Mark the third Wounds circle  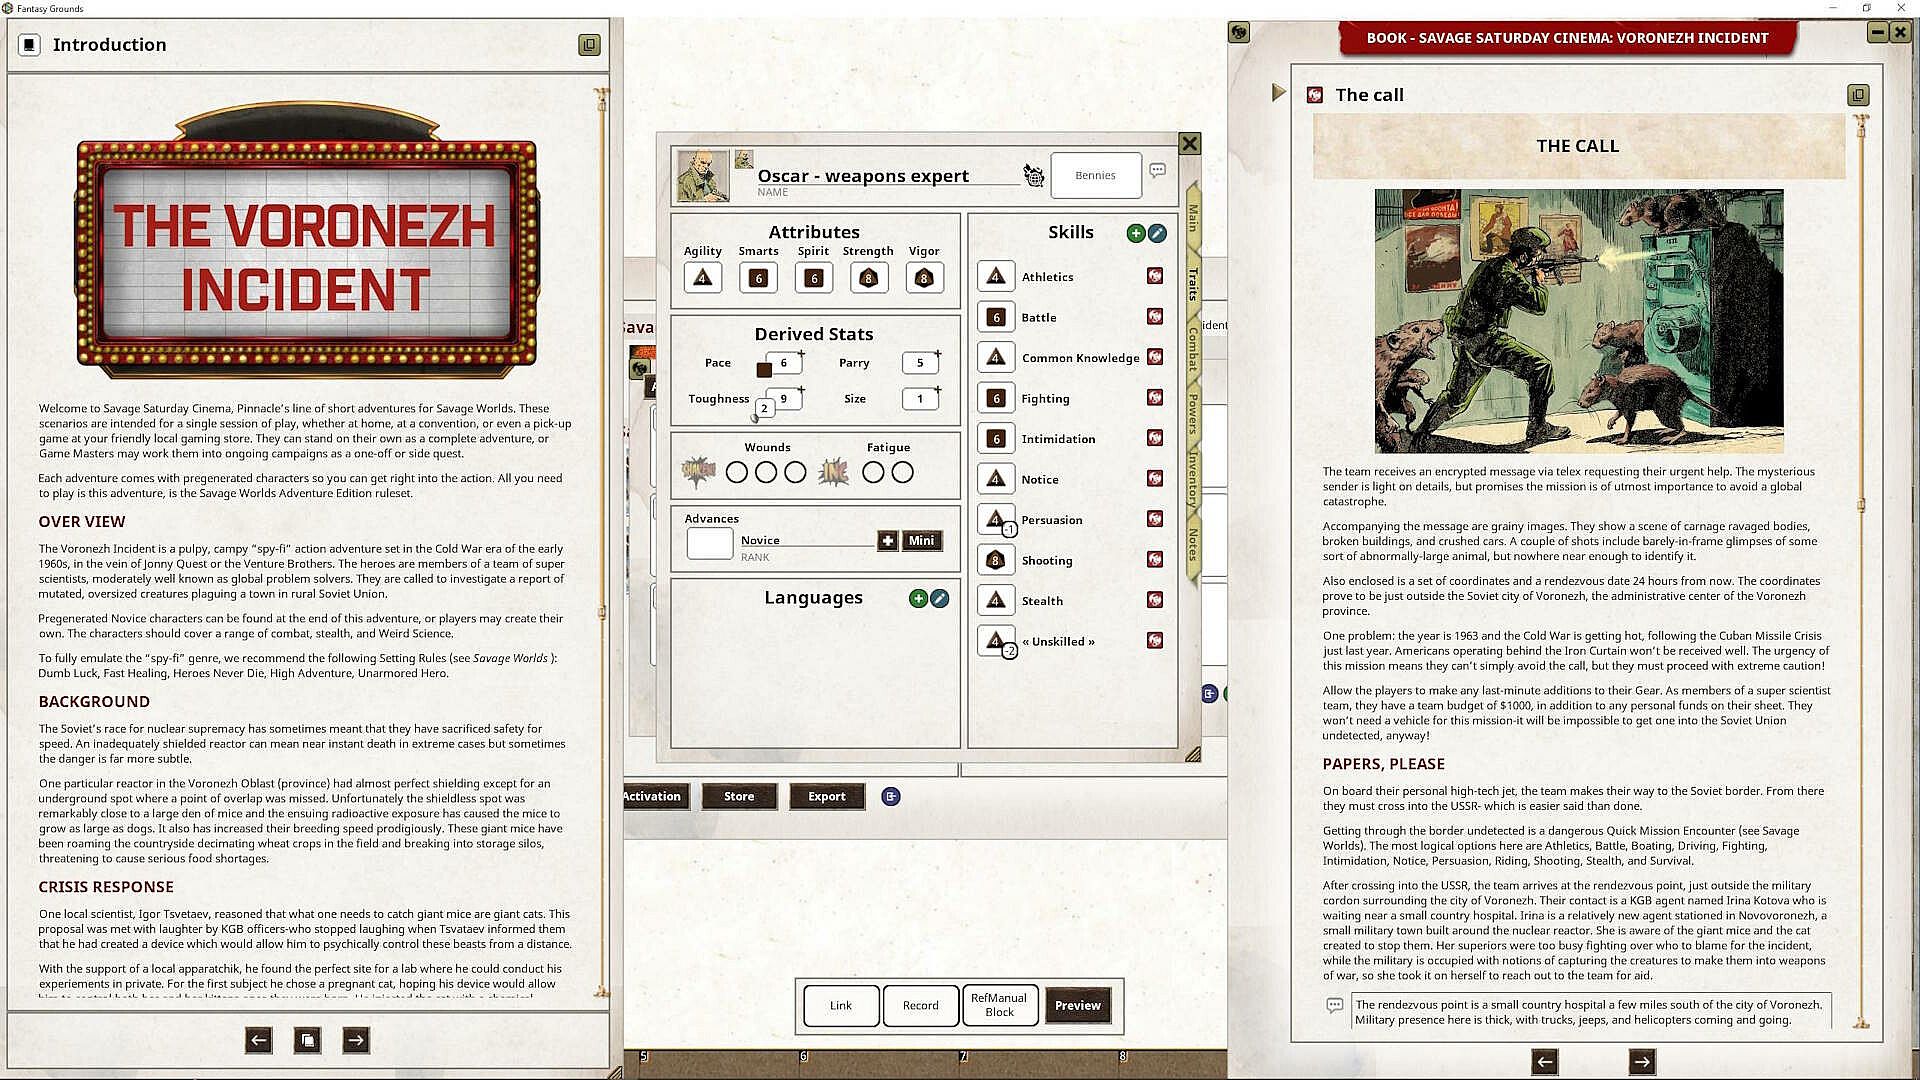[x=795, y=472]
